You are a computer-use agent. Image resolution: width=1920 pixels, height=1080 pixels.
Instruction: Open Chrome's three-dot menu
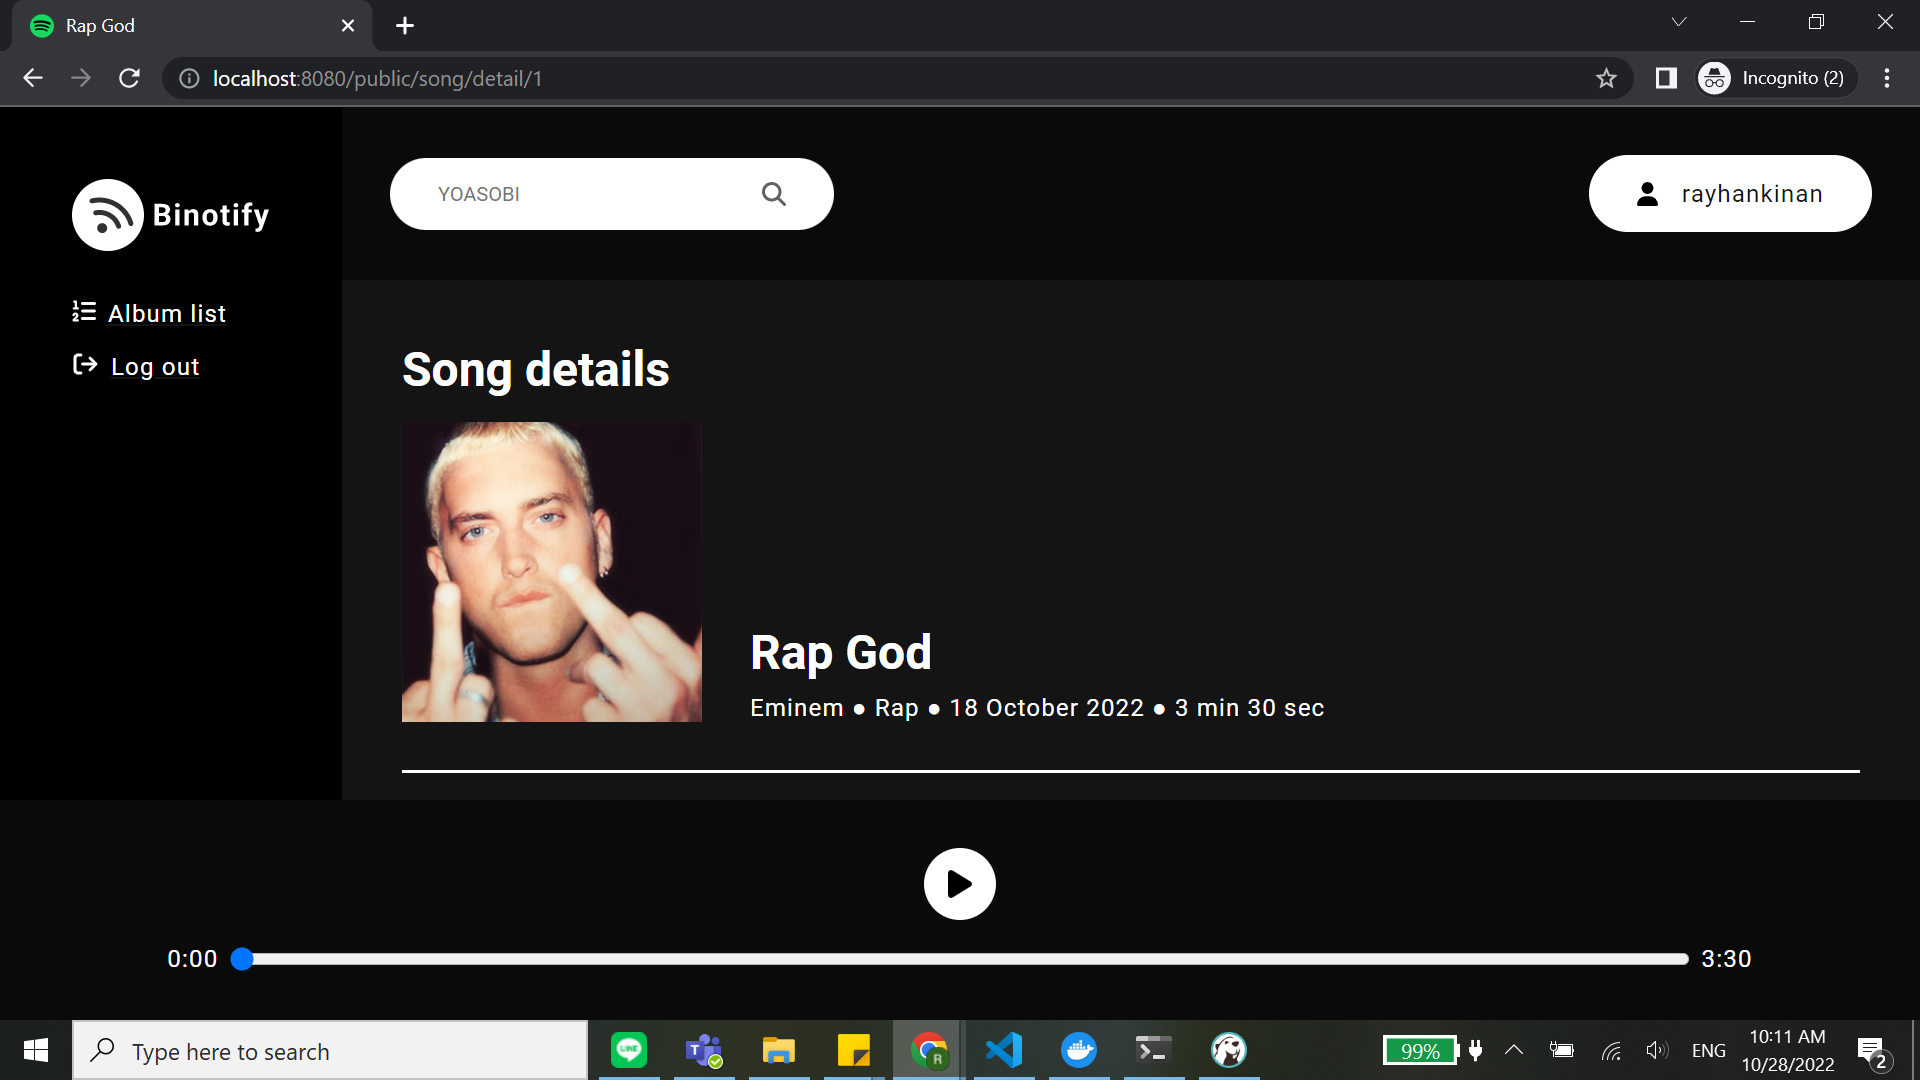(1887, 78)
